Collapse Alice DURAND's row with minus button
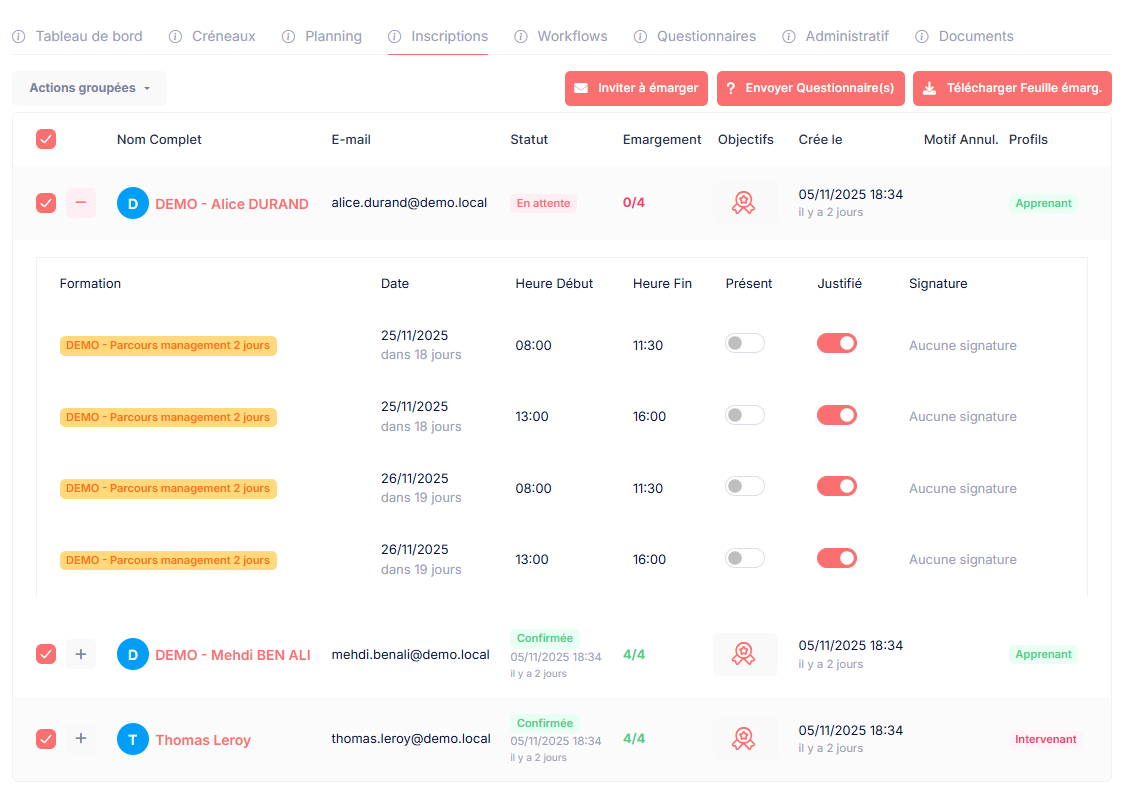This screenshot has height=790, width=1141. pyautogui.click(x=81, y=203)
